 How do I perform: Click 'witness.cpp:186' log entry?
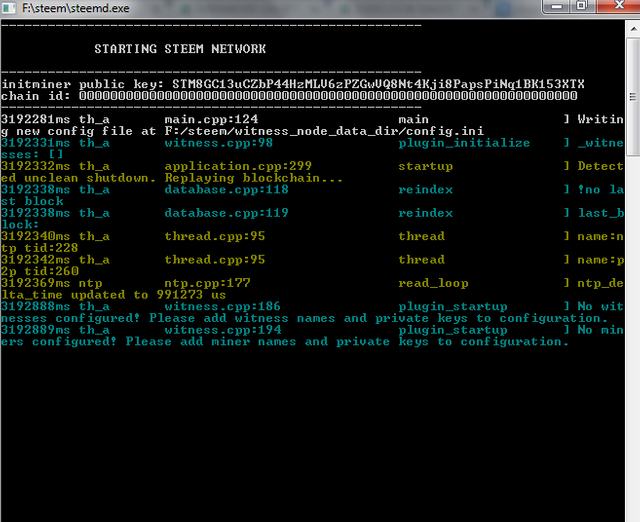pyautogui.click(x=222, y=307)
